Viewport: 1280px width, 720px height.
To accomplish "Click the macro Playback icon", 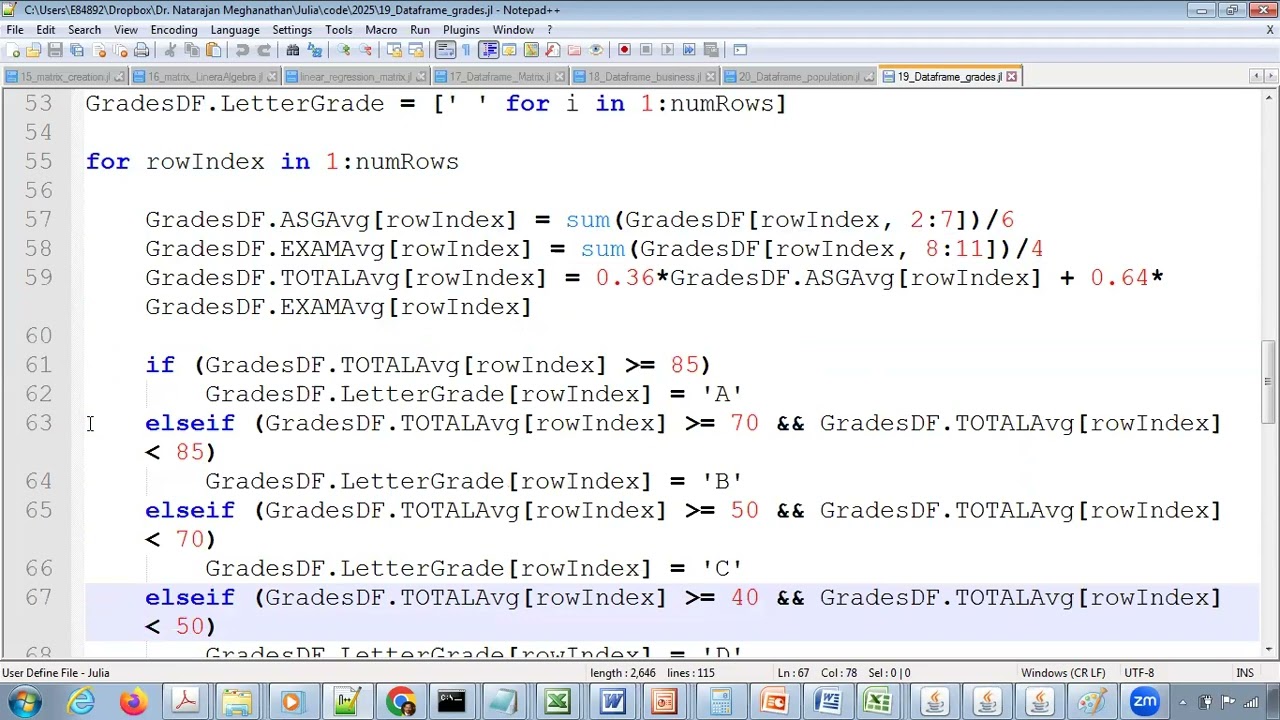I will coord(668,50).
